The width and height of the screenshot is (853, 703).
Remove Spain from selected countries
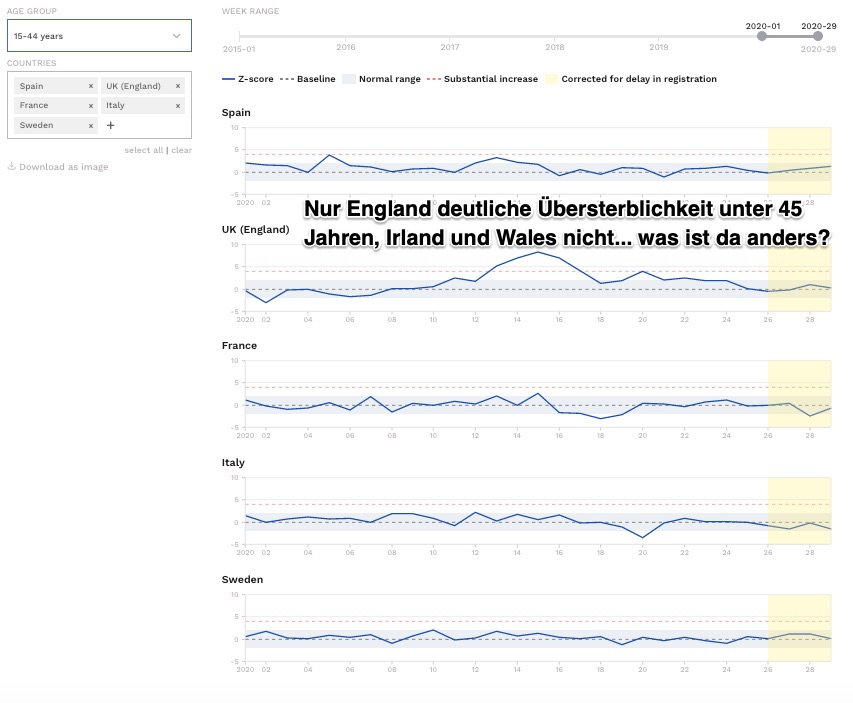[91, 86]
